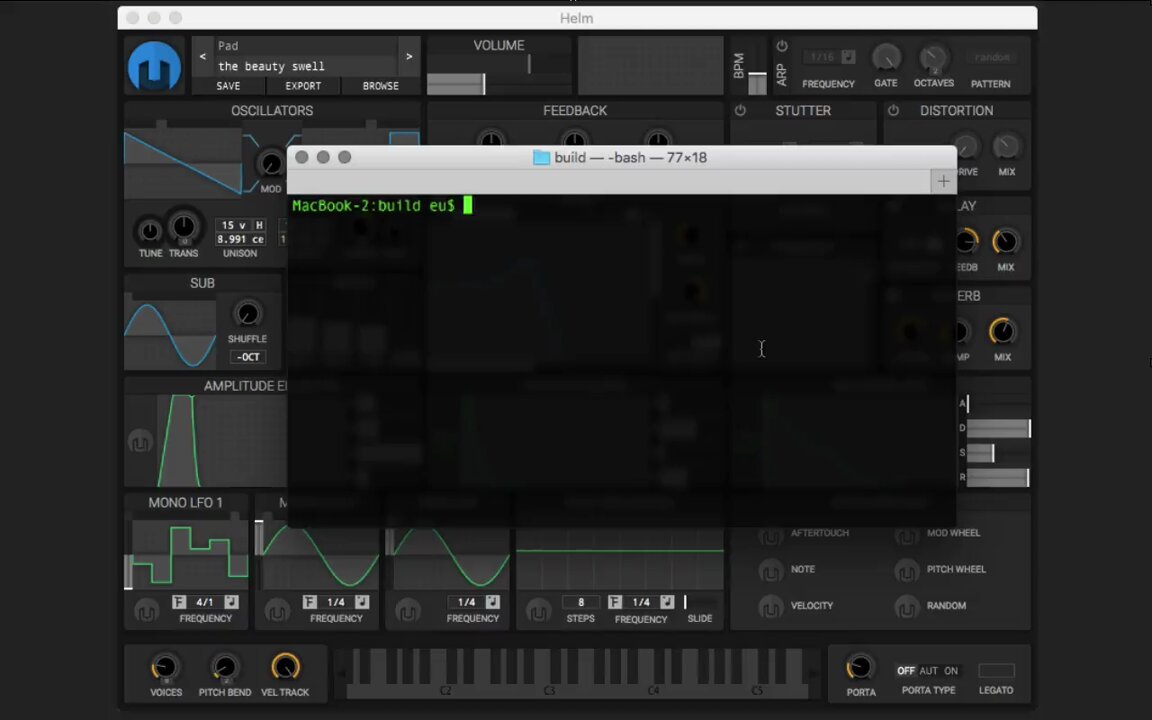Go to previous preset with left arrow
The image size is (1152, 720).
pyautogui.click(x=203, y=57)
